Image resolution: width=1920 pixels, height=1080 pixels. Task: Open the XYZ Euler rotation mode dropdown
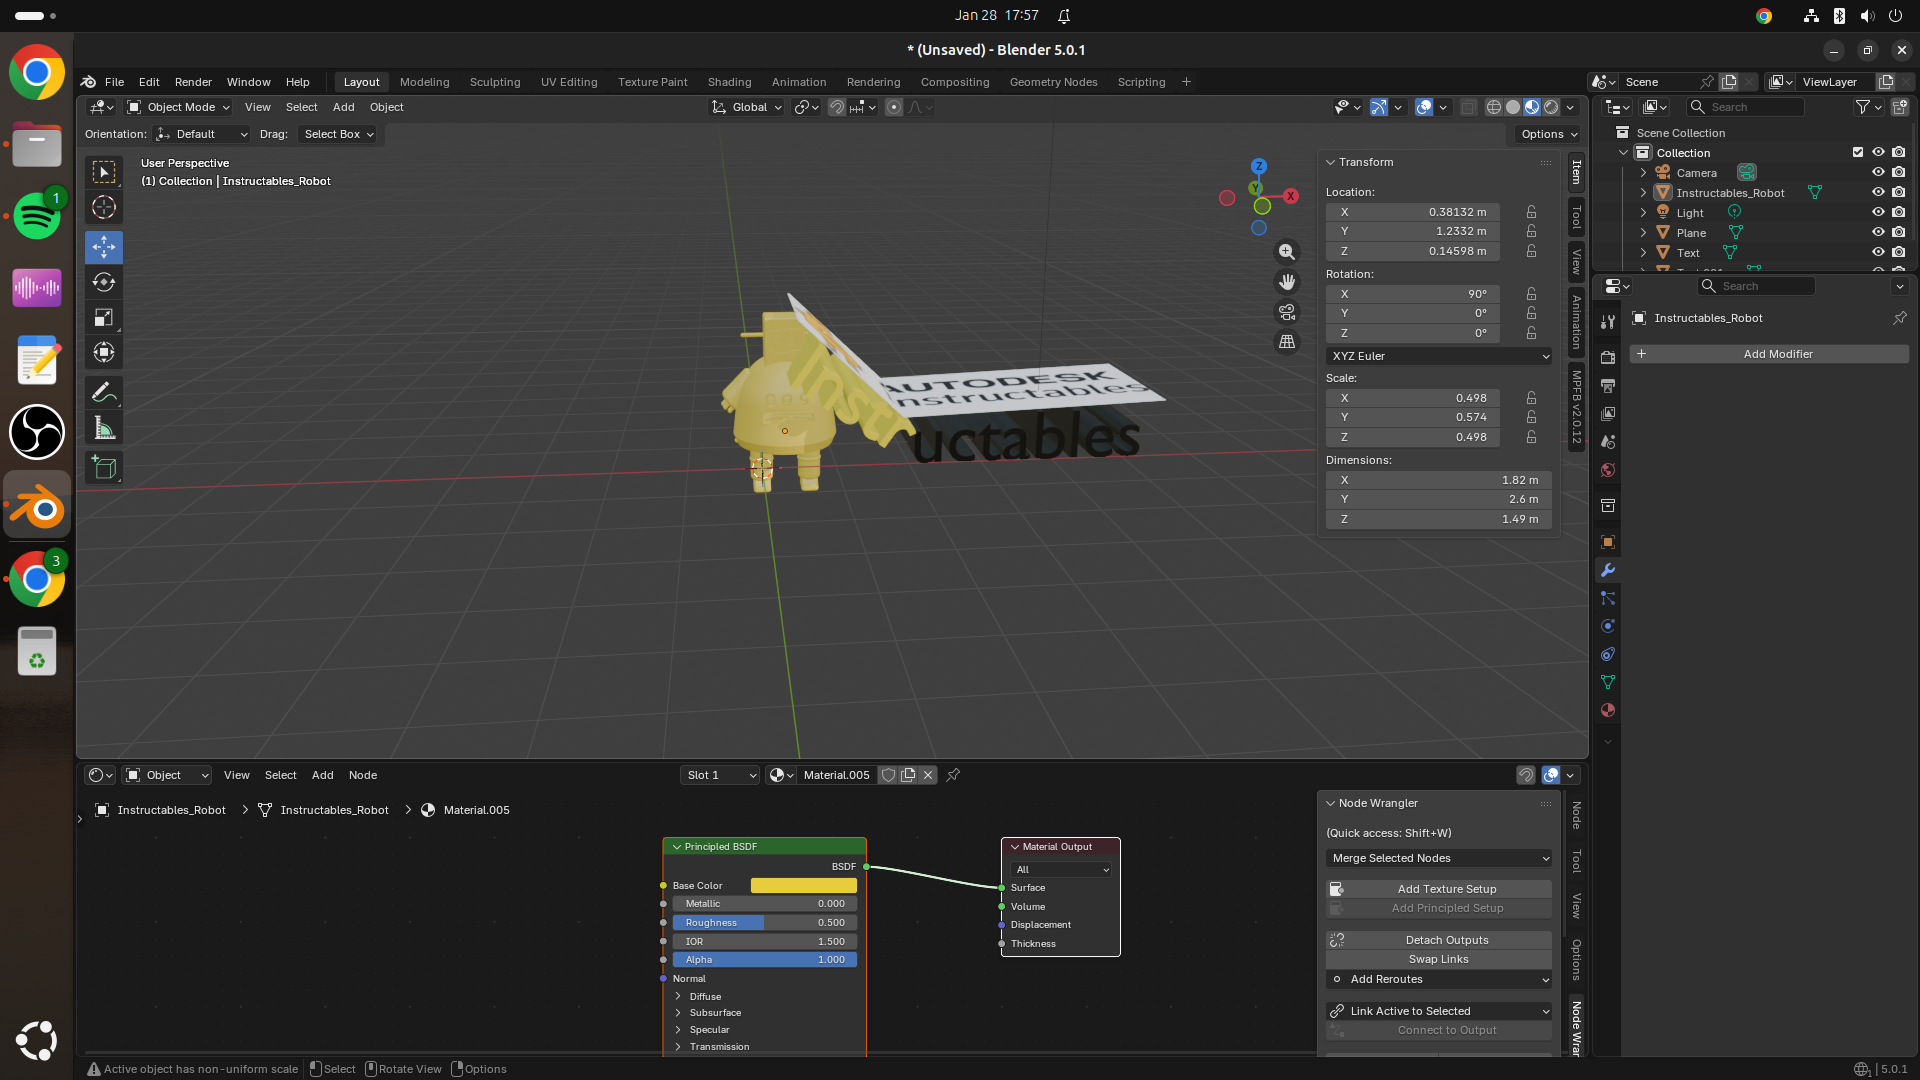coord(1438,356)
